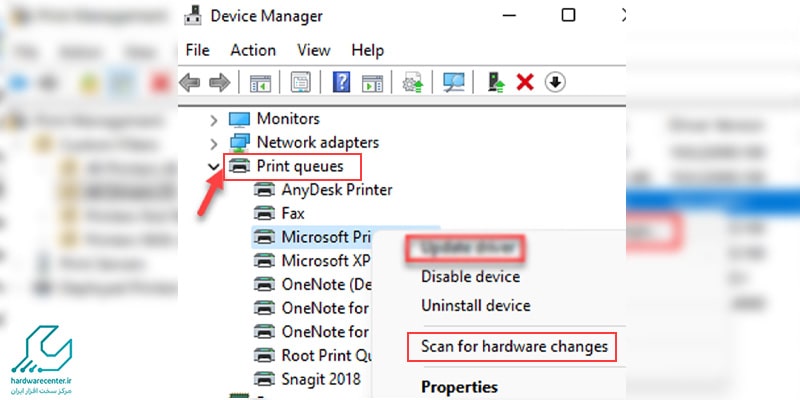Select the Snagit 2018 printer entry
This screenshot has height=400, width=800.
tap(321, 379)
